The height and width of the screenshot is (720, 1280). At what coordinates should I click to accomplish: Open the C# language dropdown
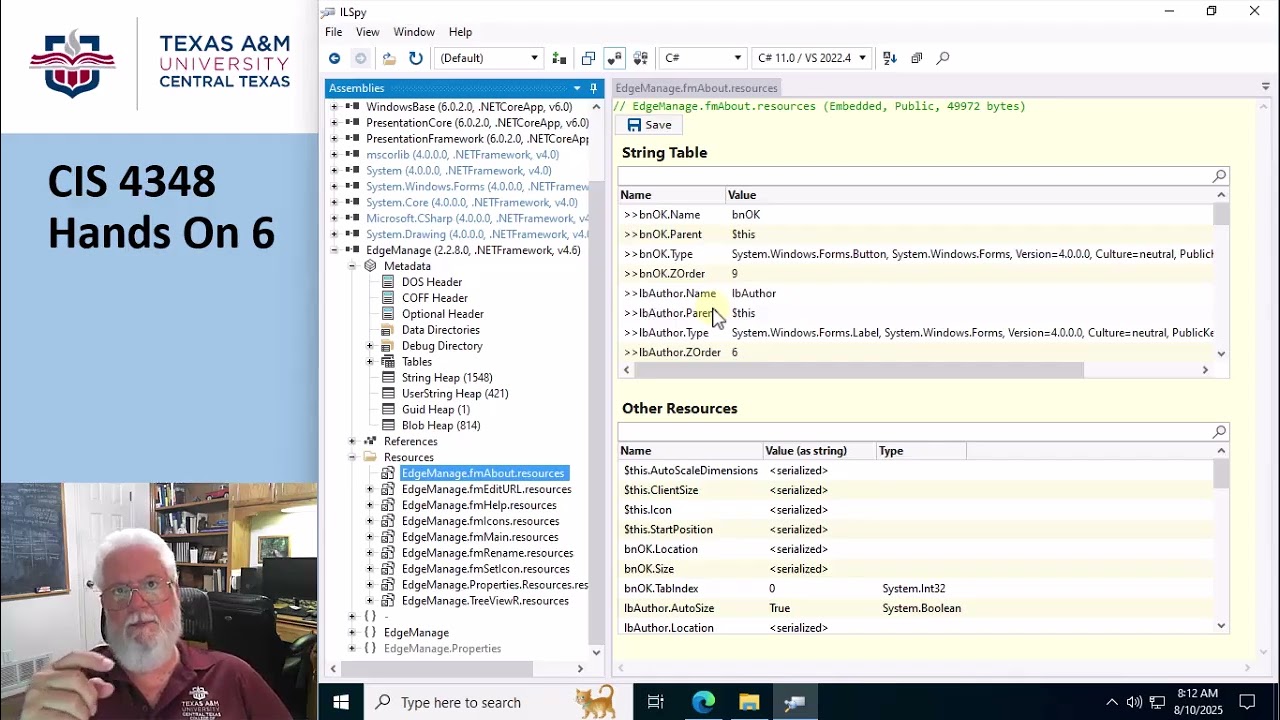pos(703,58)
